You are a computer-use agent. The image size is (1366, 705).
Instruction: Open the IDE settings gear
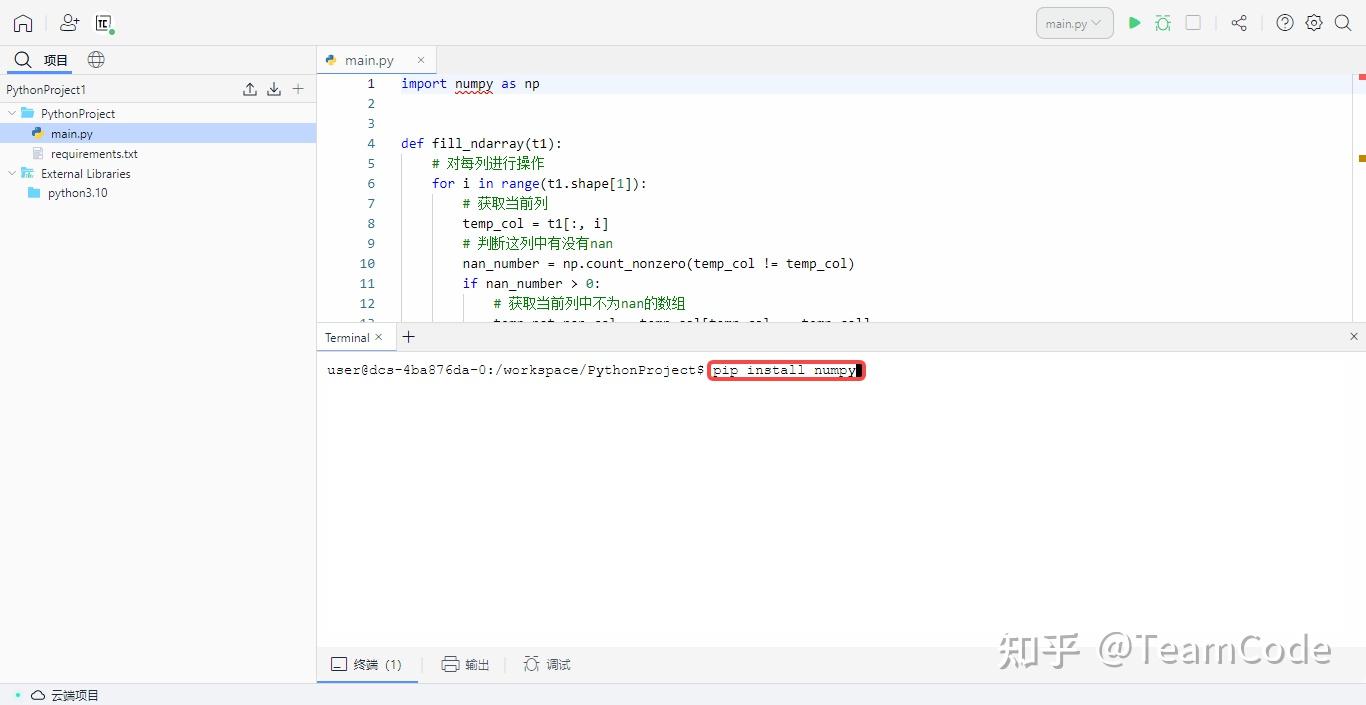[1313, 22]
